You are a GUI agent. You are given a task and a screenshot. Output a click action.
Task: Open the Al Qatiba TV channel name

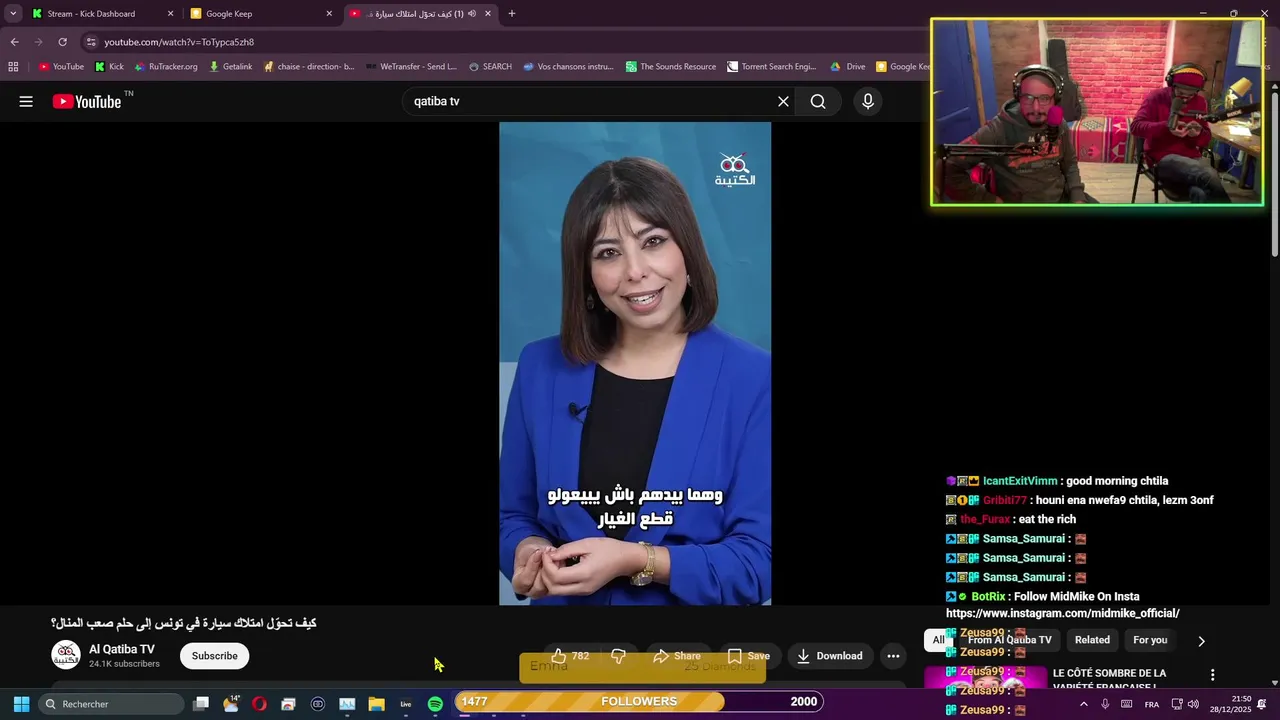coord(122,649)
